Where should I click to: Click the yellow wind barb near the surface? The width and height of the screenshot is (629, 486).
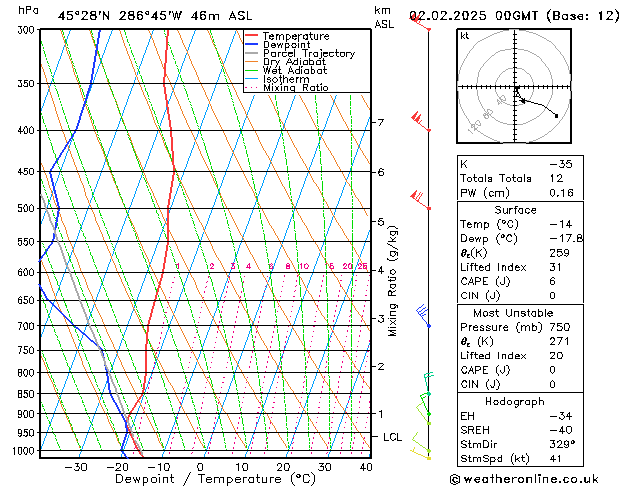coord(420,454)
